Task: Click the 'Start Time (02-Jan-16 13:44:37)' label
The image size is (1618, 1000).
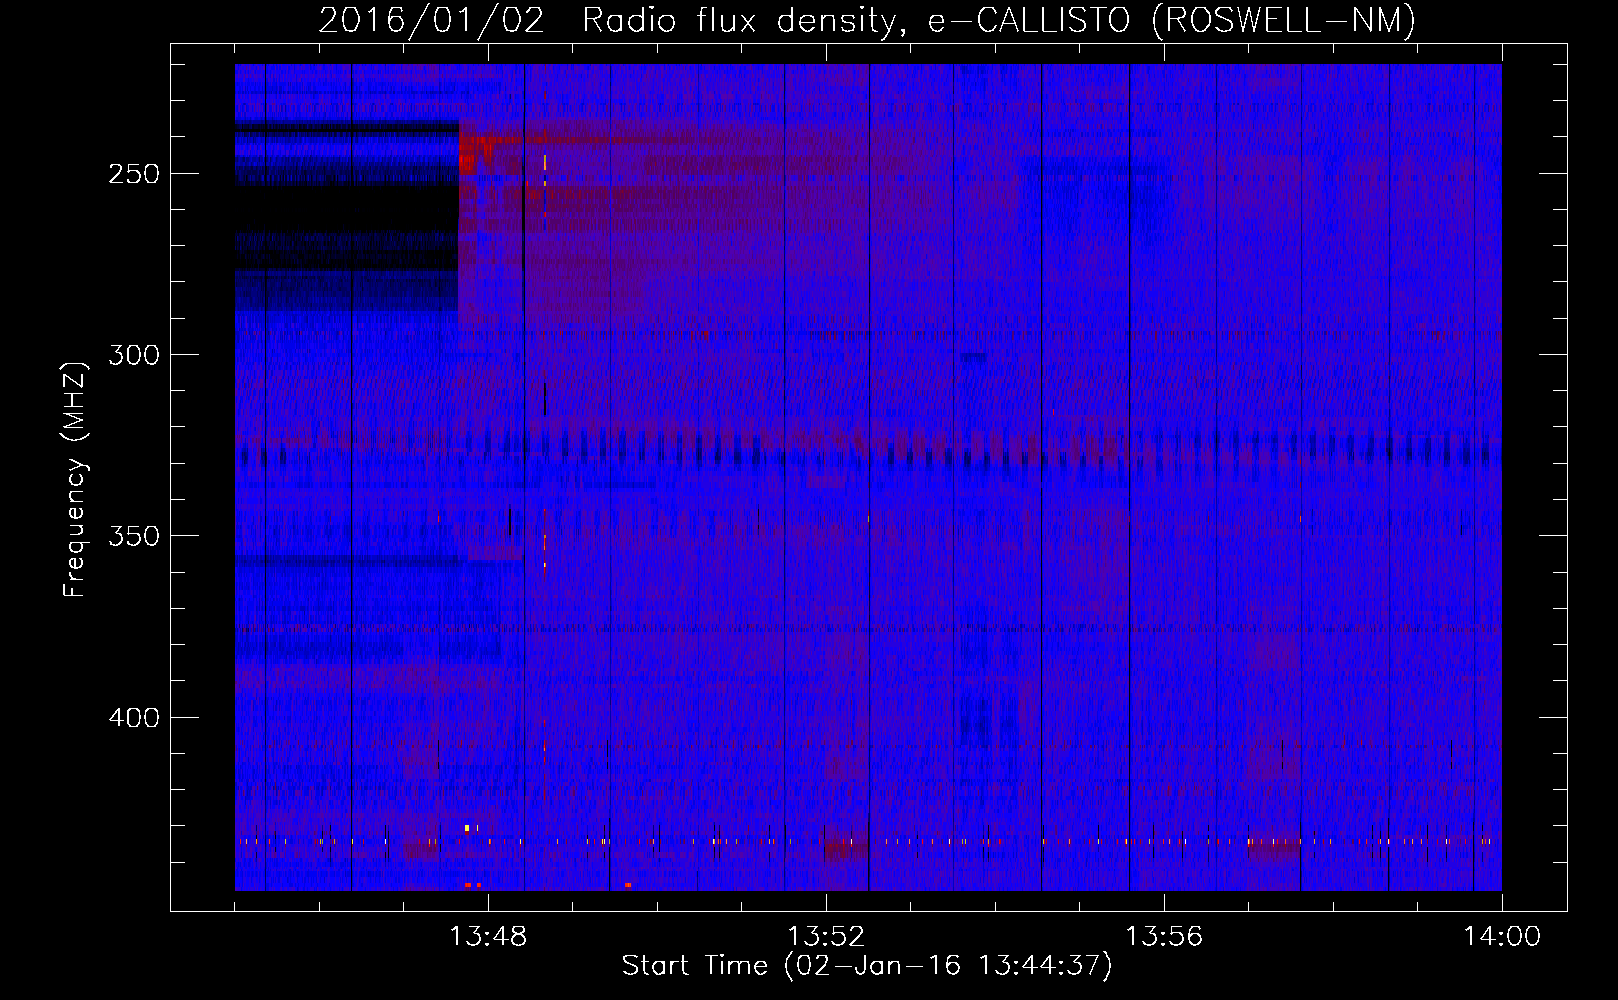Action: tap(867, 966)
